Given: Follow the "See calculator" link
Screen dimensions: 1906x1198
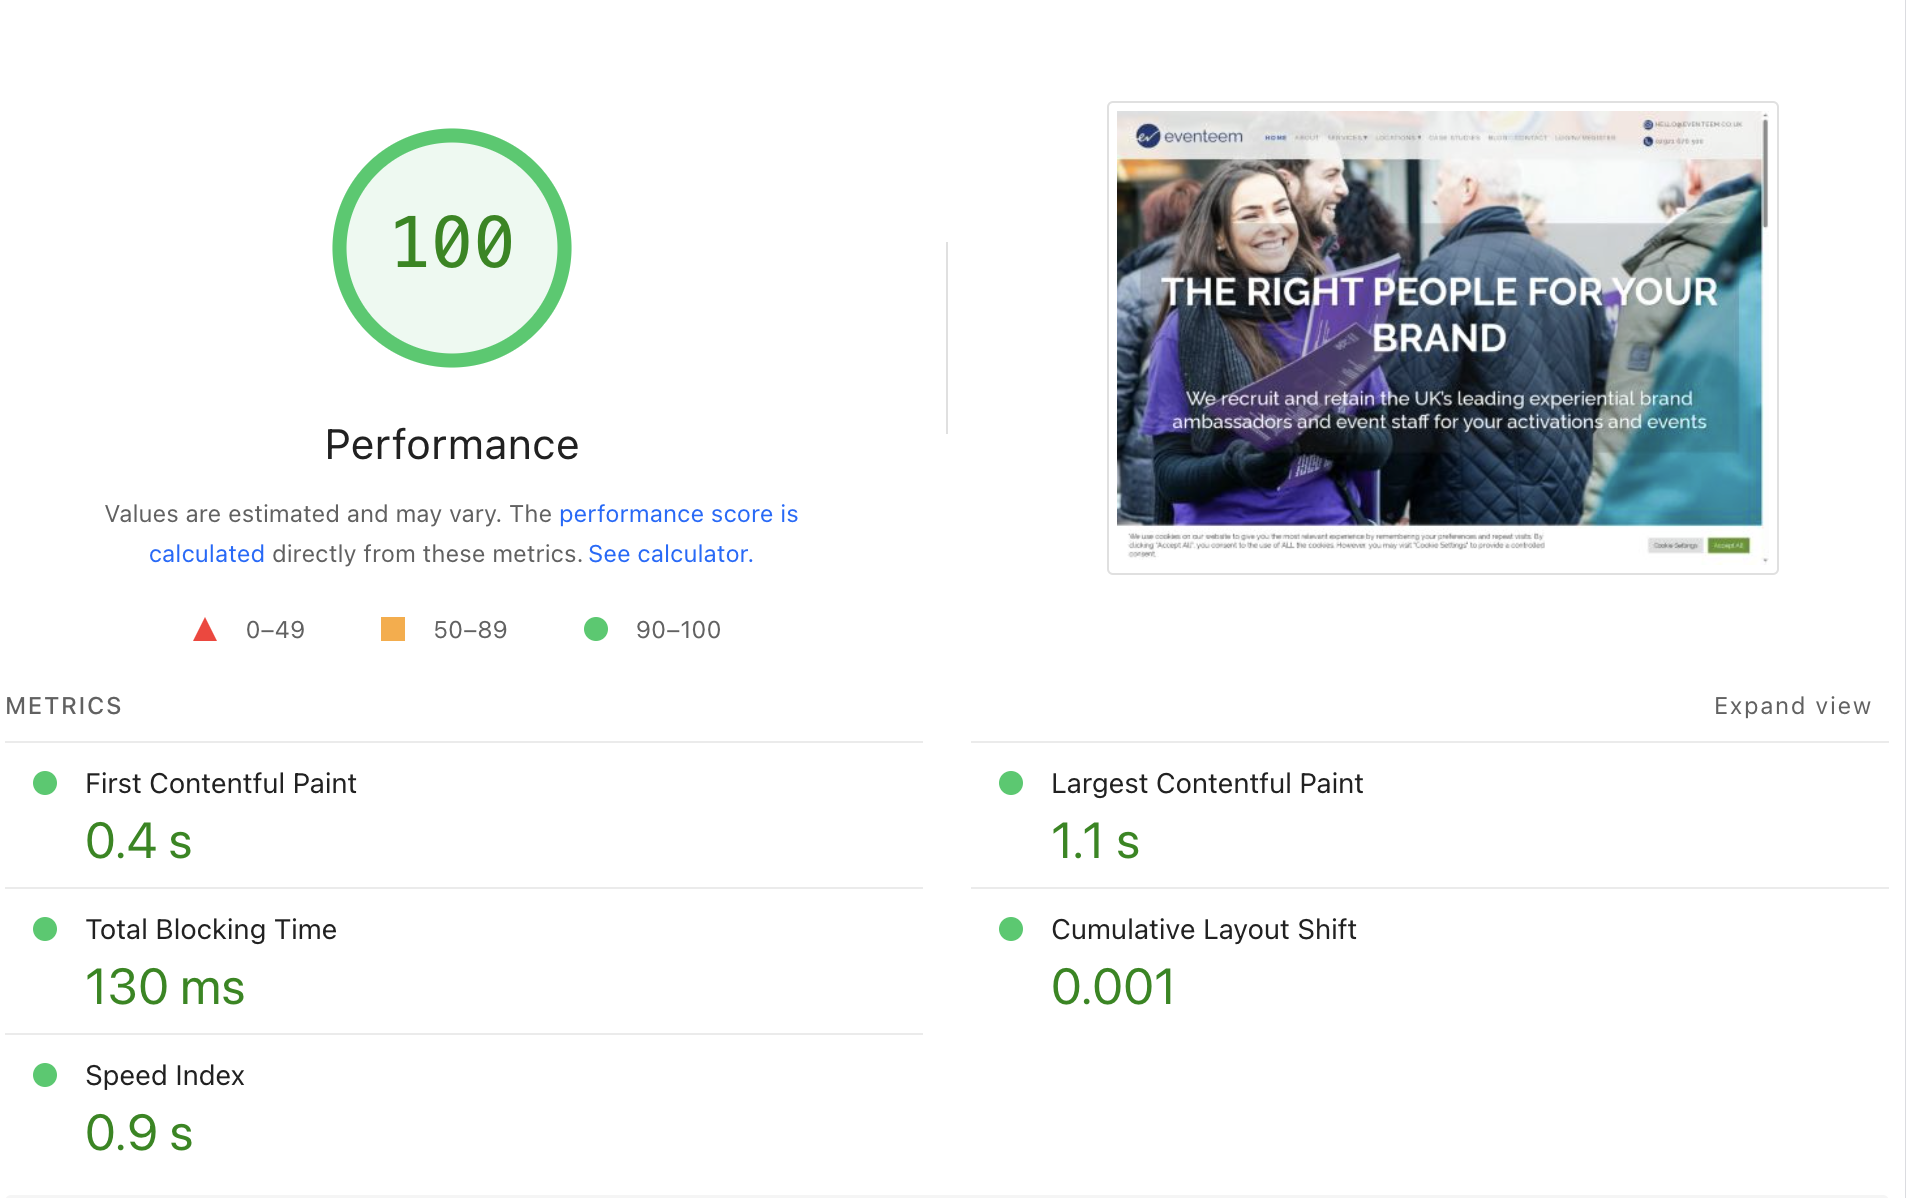Looking at the screenshot, I should tap(670, 554).
